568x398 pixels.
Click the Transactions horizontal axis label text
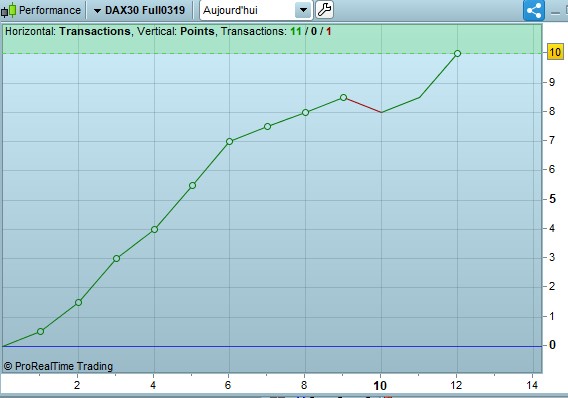click(95, 32)
